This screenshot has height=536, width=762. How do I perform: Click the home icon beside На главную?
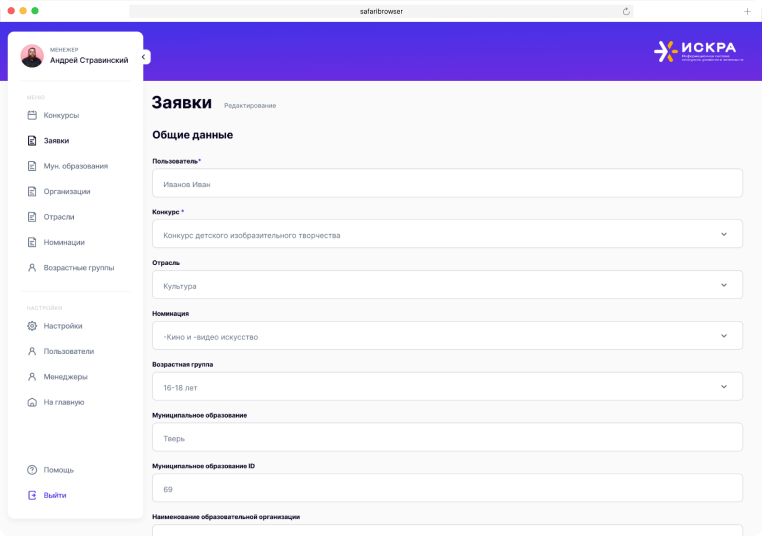[x=32, y=402]
